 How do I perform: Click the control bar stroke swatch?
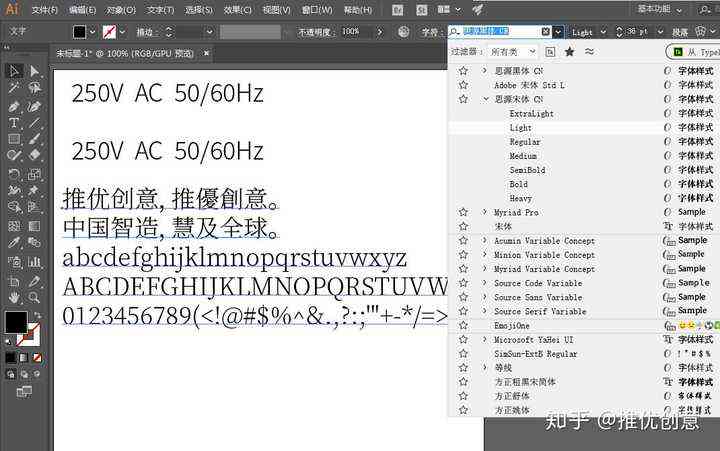109,32
